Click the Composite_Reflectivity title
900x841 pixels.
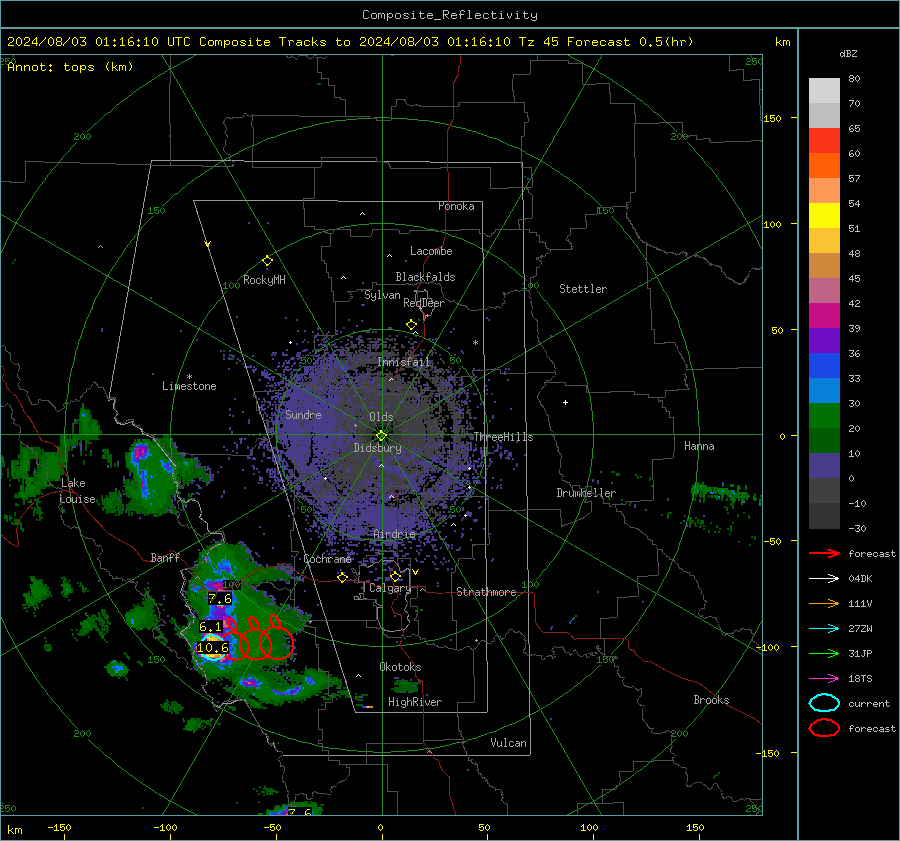(450, 15)
